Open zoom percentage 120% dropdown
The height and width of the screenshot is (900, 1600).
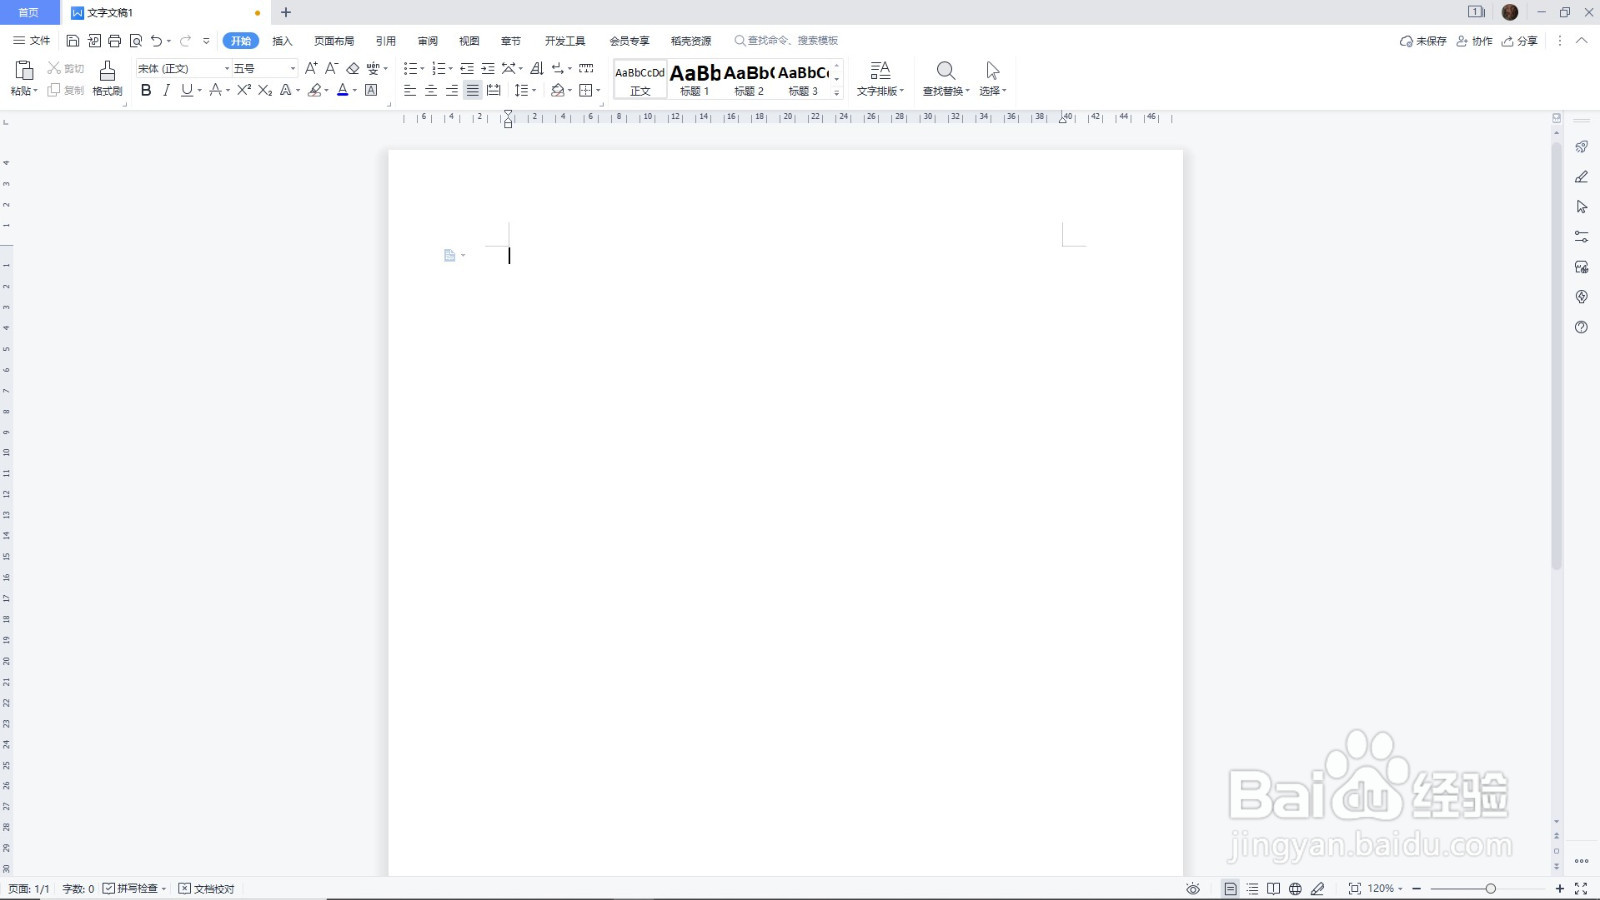click(x=1385, y=888)
